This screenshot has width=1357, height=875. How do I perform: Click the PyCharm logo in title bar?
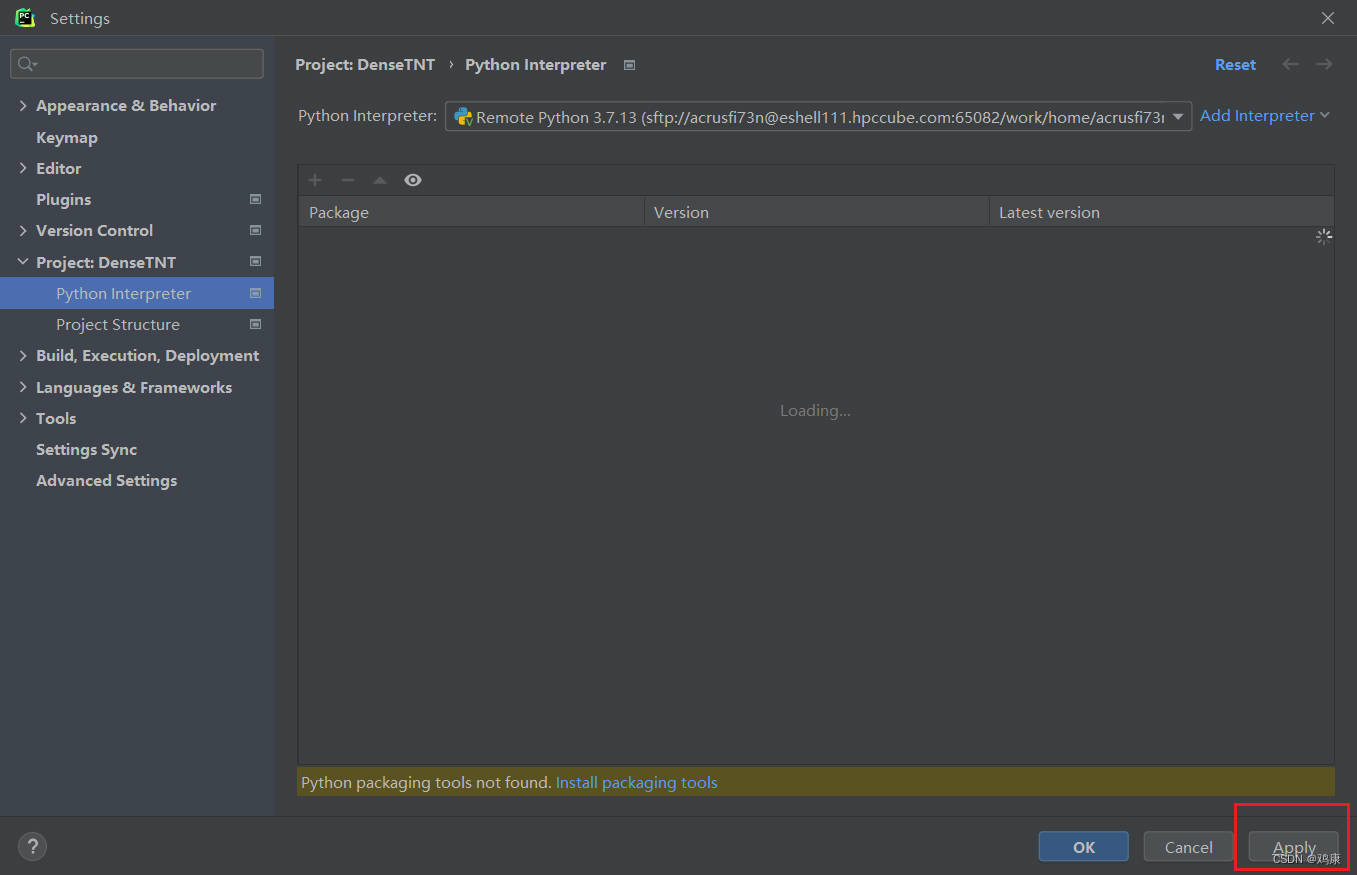pyautogui.click(x=25, y=18)
